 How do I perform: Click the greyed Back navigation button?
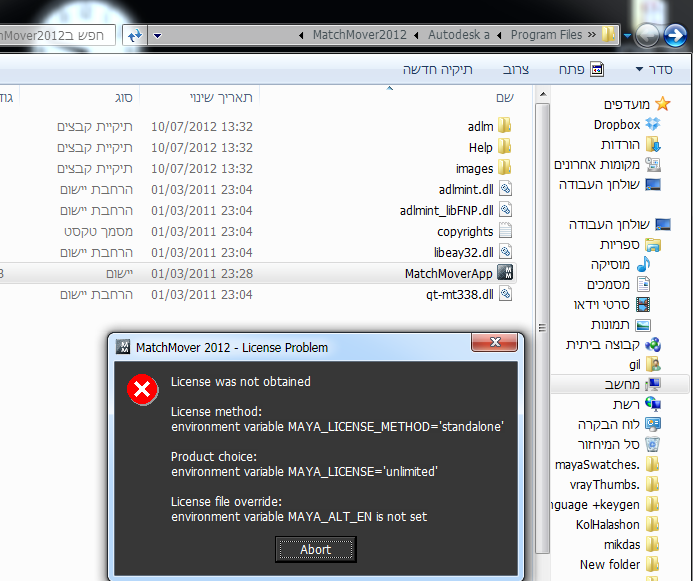point(647,35)
